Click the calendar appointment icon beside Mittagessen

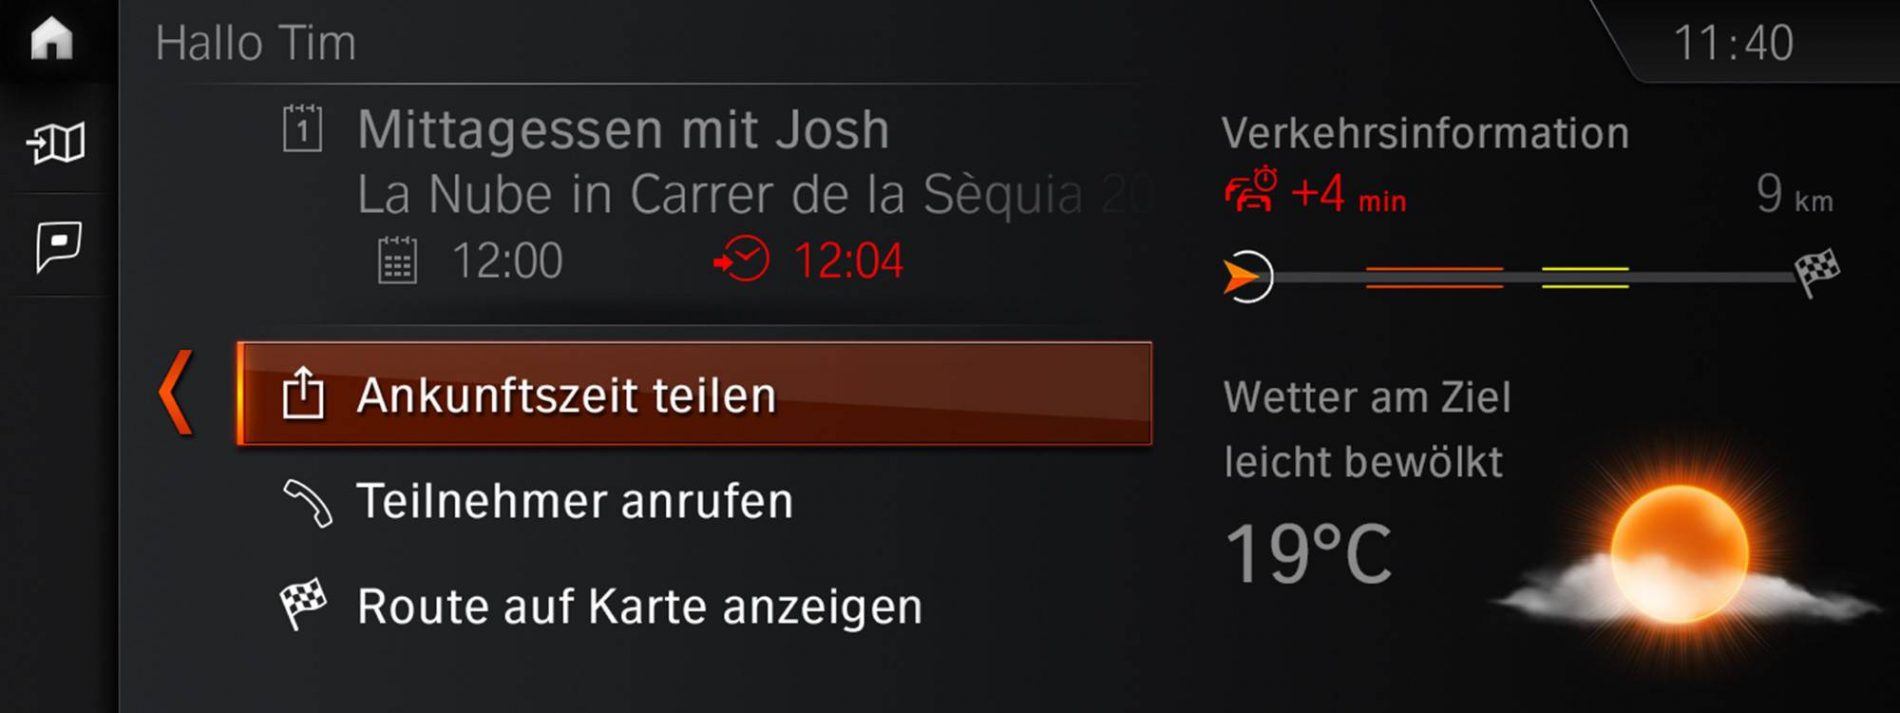tap(302, 128)
